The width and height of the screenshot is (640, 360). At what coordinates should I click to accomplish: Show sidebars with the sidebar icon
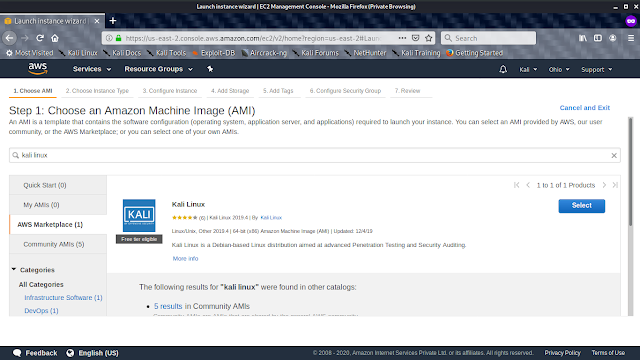[598, 38]
